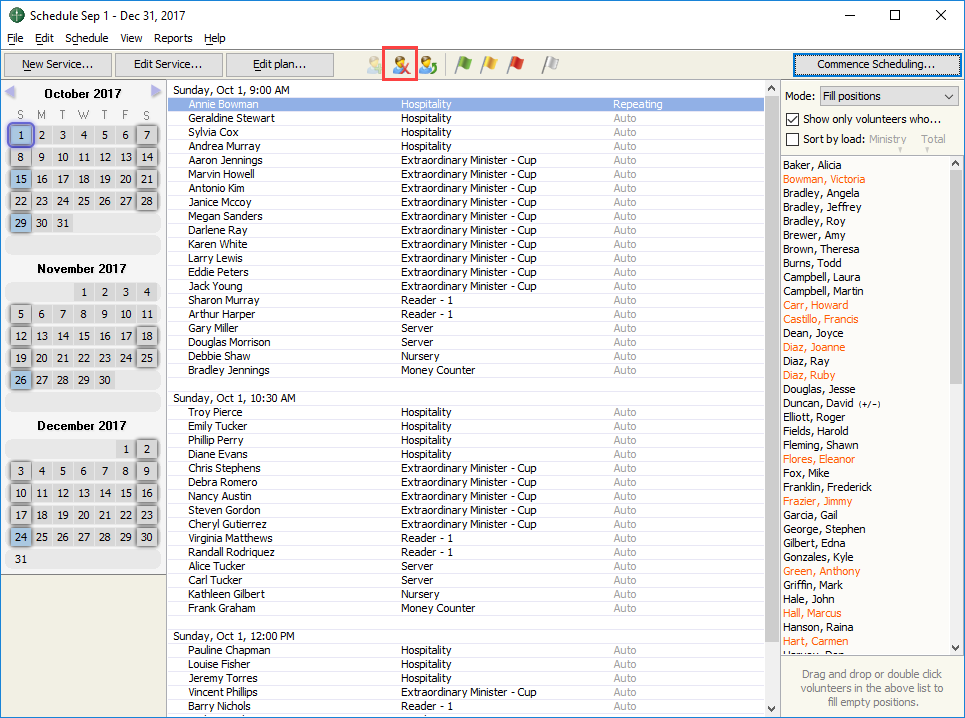Click the yellow flag icon
The width and height of the screenshot is (965, 718).
(489, 65)
